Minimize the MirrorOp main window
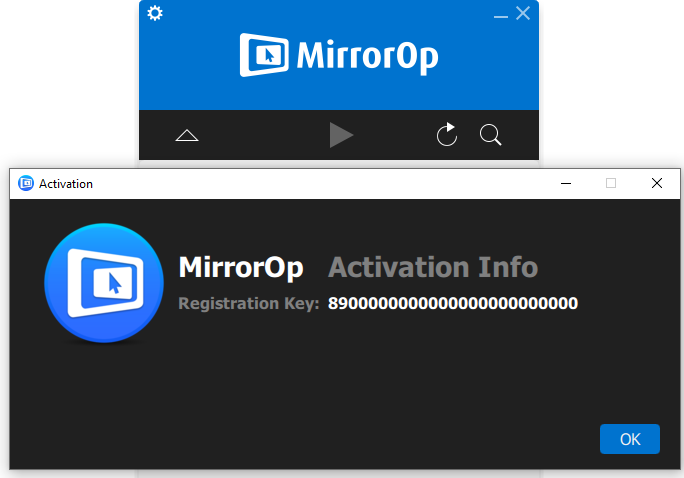 (500, 16)
